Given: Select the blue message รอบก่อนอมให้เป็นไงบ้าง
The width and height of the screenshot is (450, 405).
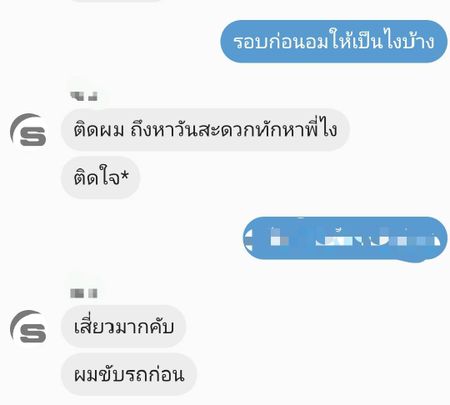Looking at the screenshot, I should (x=334, y=41).
